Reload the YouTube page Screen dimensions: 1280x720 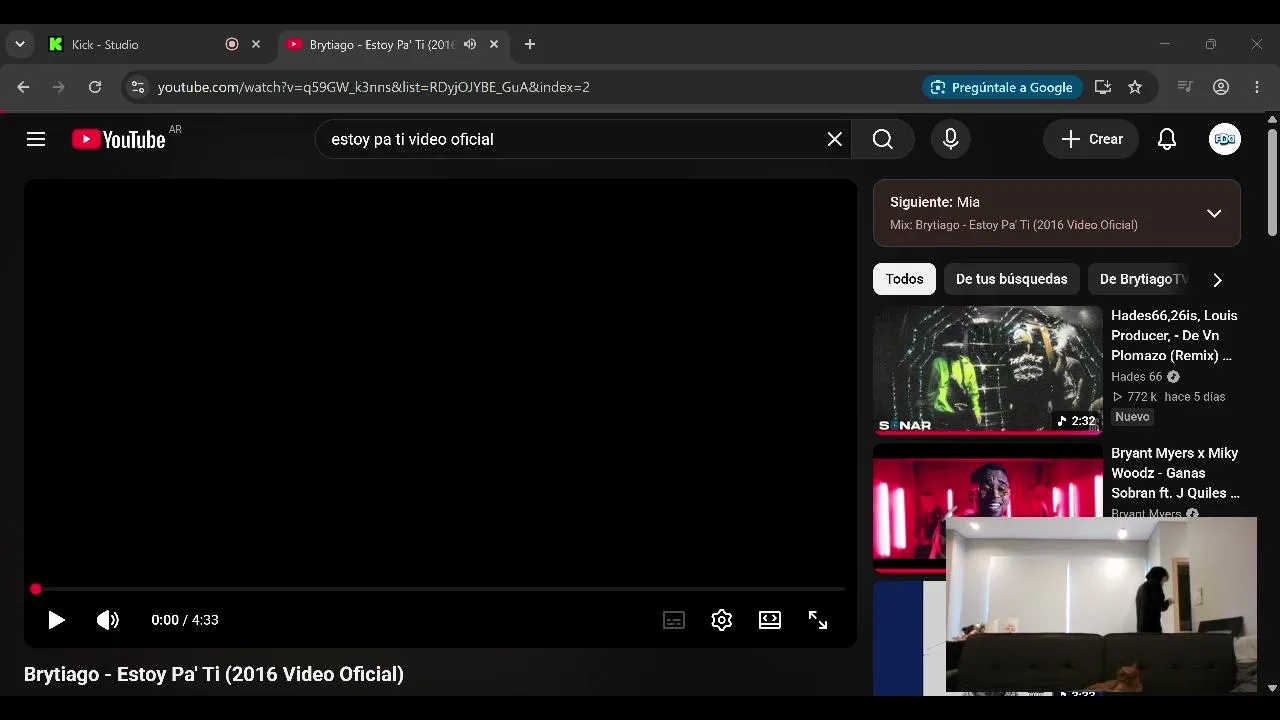95,87
